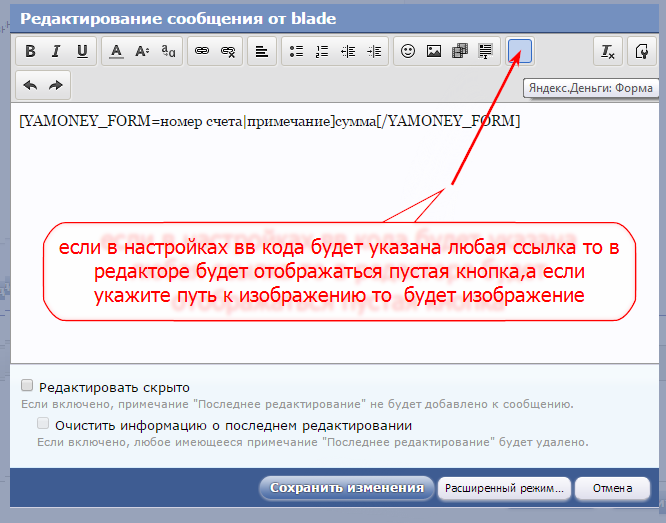
Task: Apply italic text style
Action: pyautogui.click(x=56, y=51)
